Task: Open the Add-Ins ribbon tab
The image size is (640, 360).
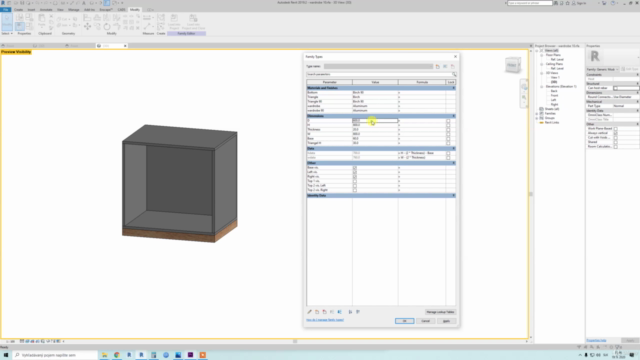Action: pyautogui.click(x=89, y=9)
